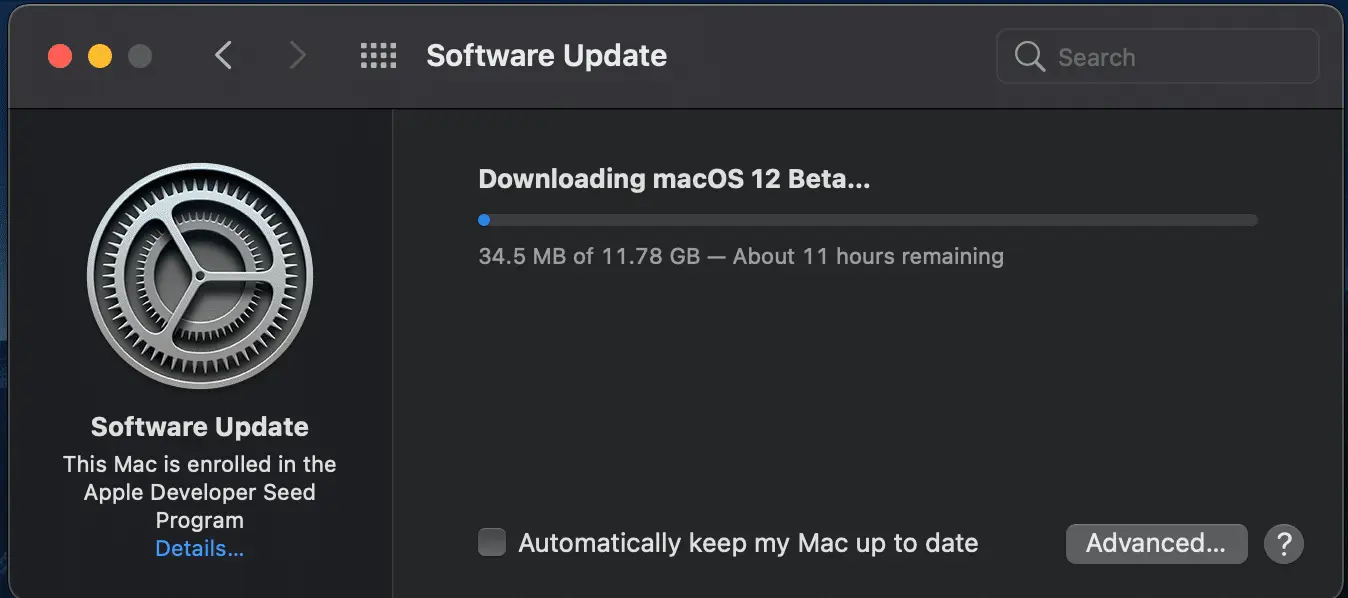Click the Apple Developer Seed Program enrollment text

coord(200,492)
